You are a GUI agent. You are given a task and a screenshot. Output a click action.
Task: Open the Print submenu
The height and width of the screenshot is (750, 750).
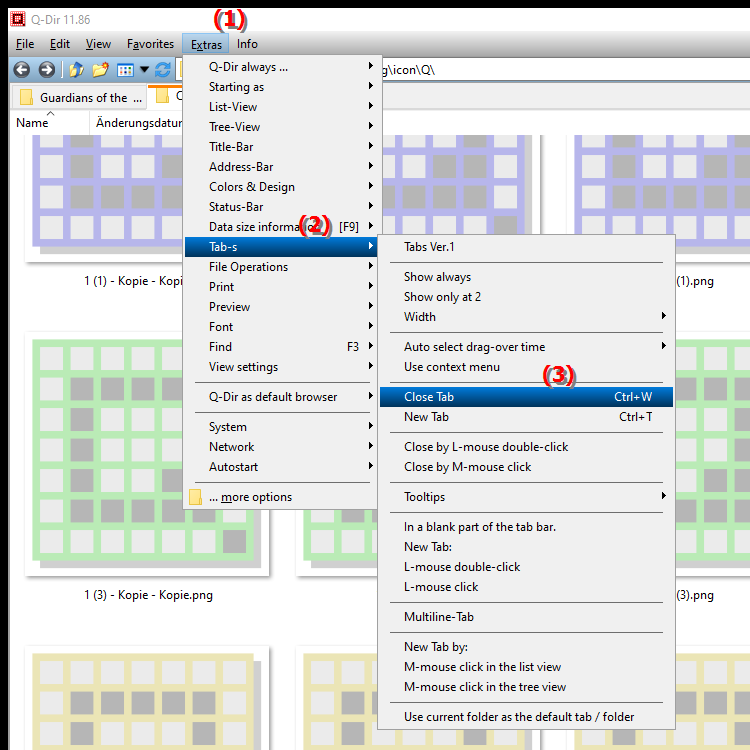281,287
